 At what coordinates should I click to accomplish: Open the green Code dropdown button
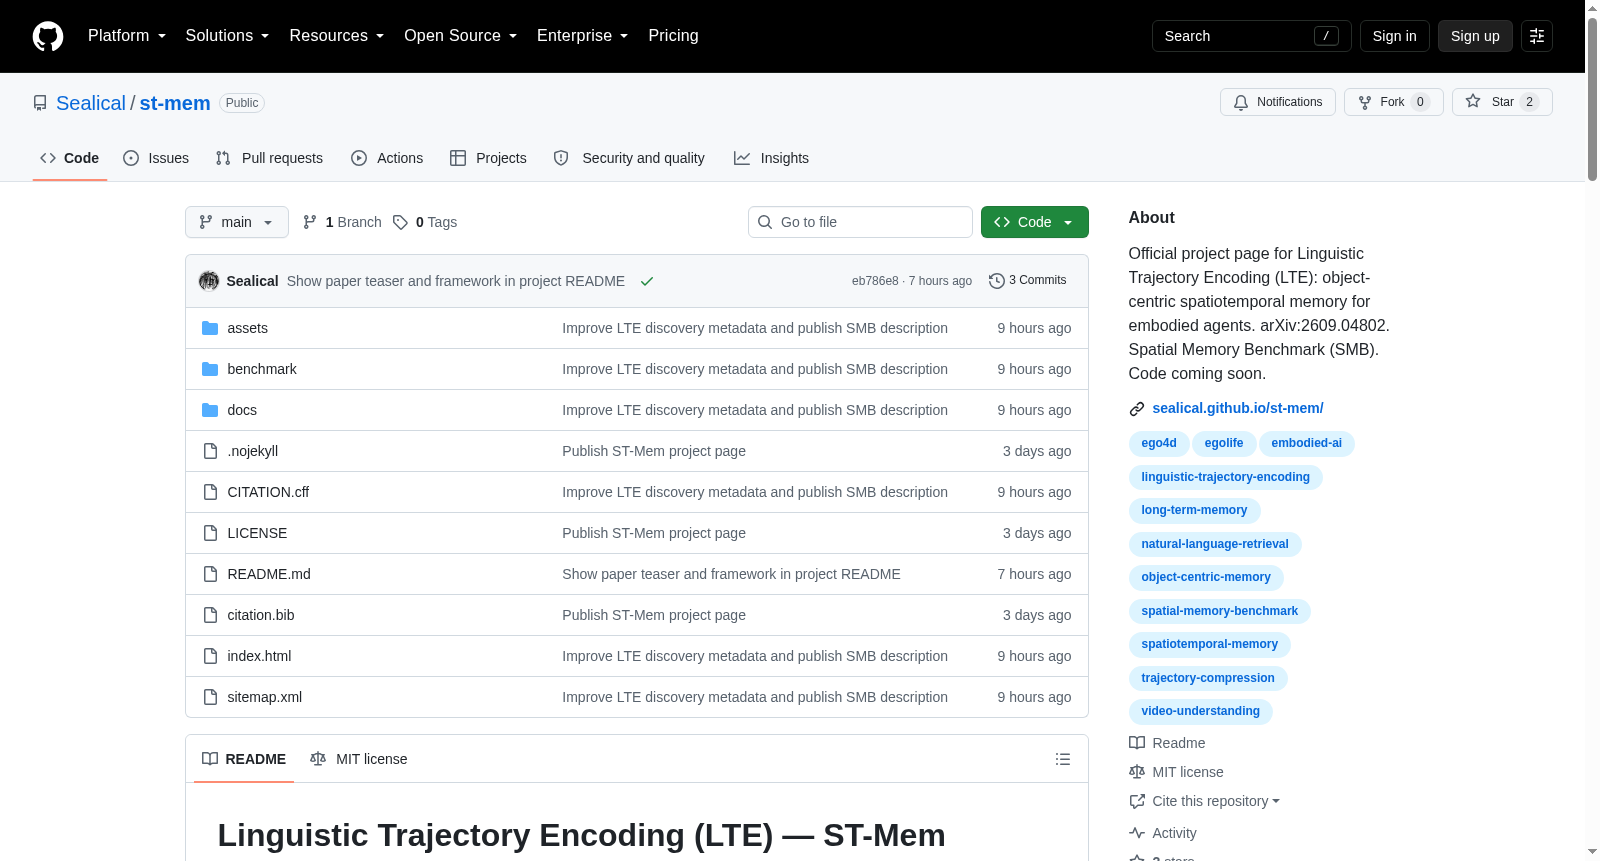1035,222
